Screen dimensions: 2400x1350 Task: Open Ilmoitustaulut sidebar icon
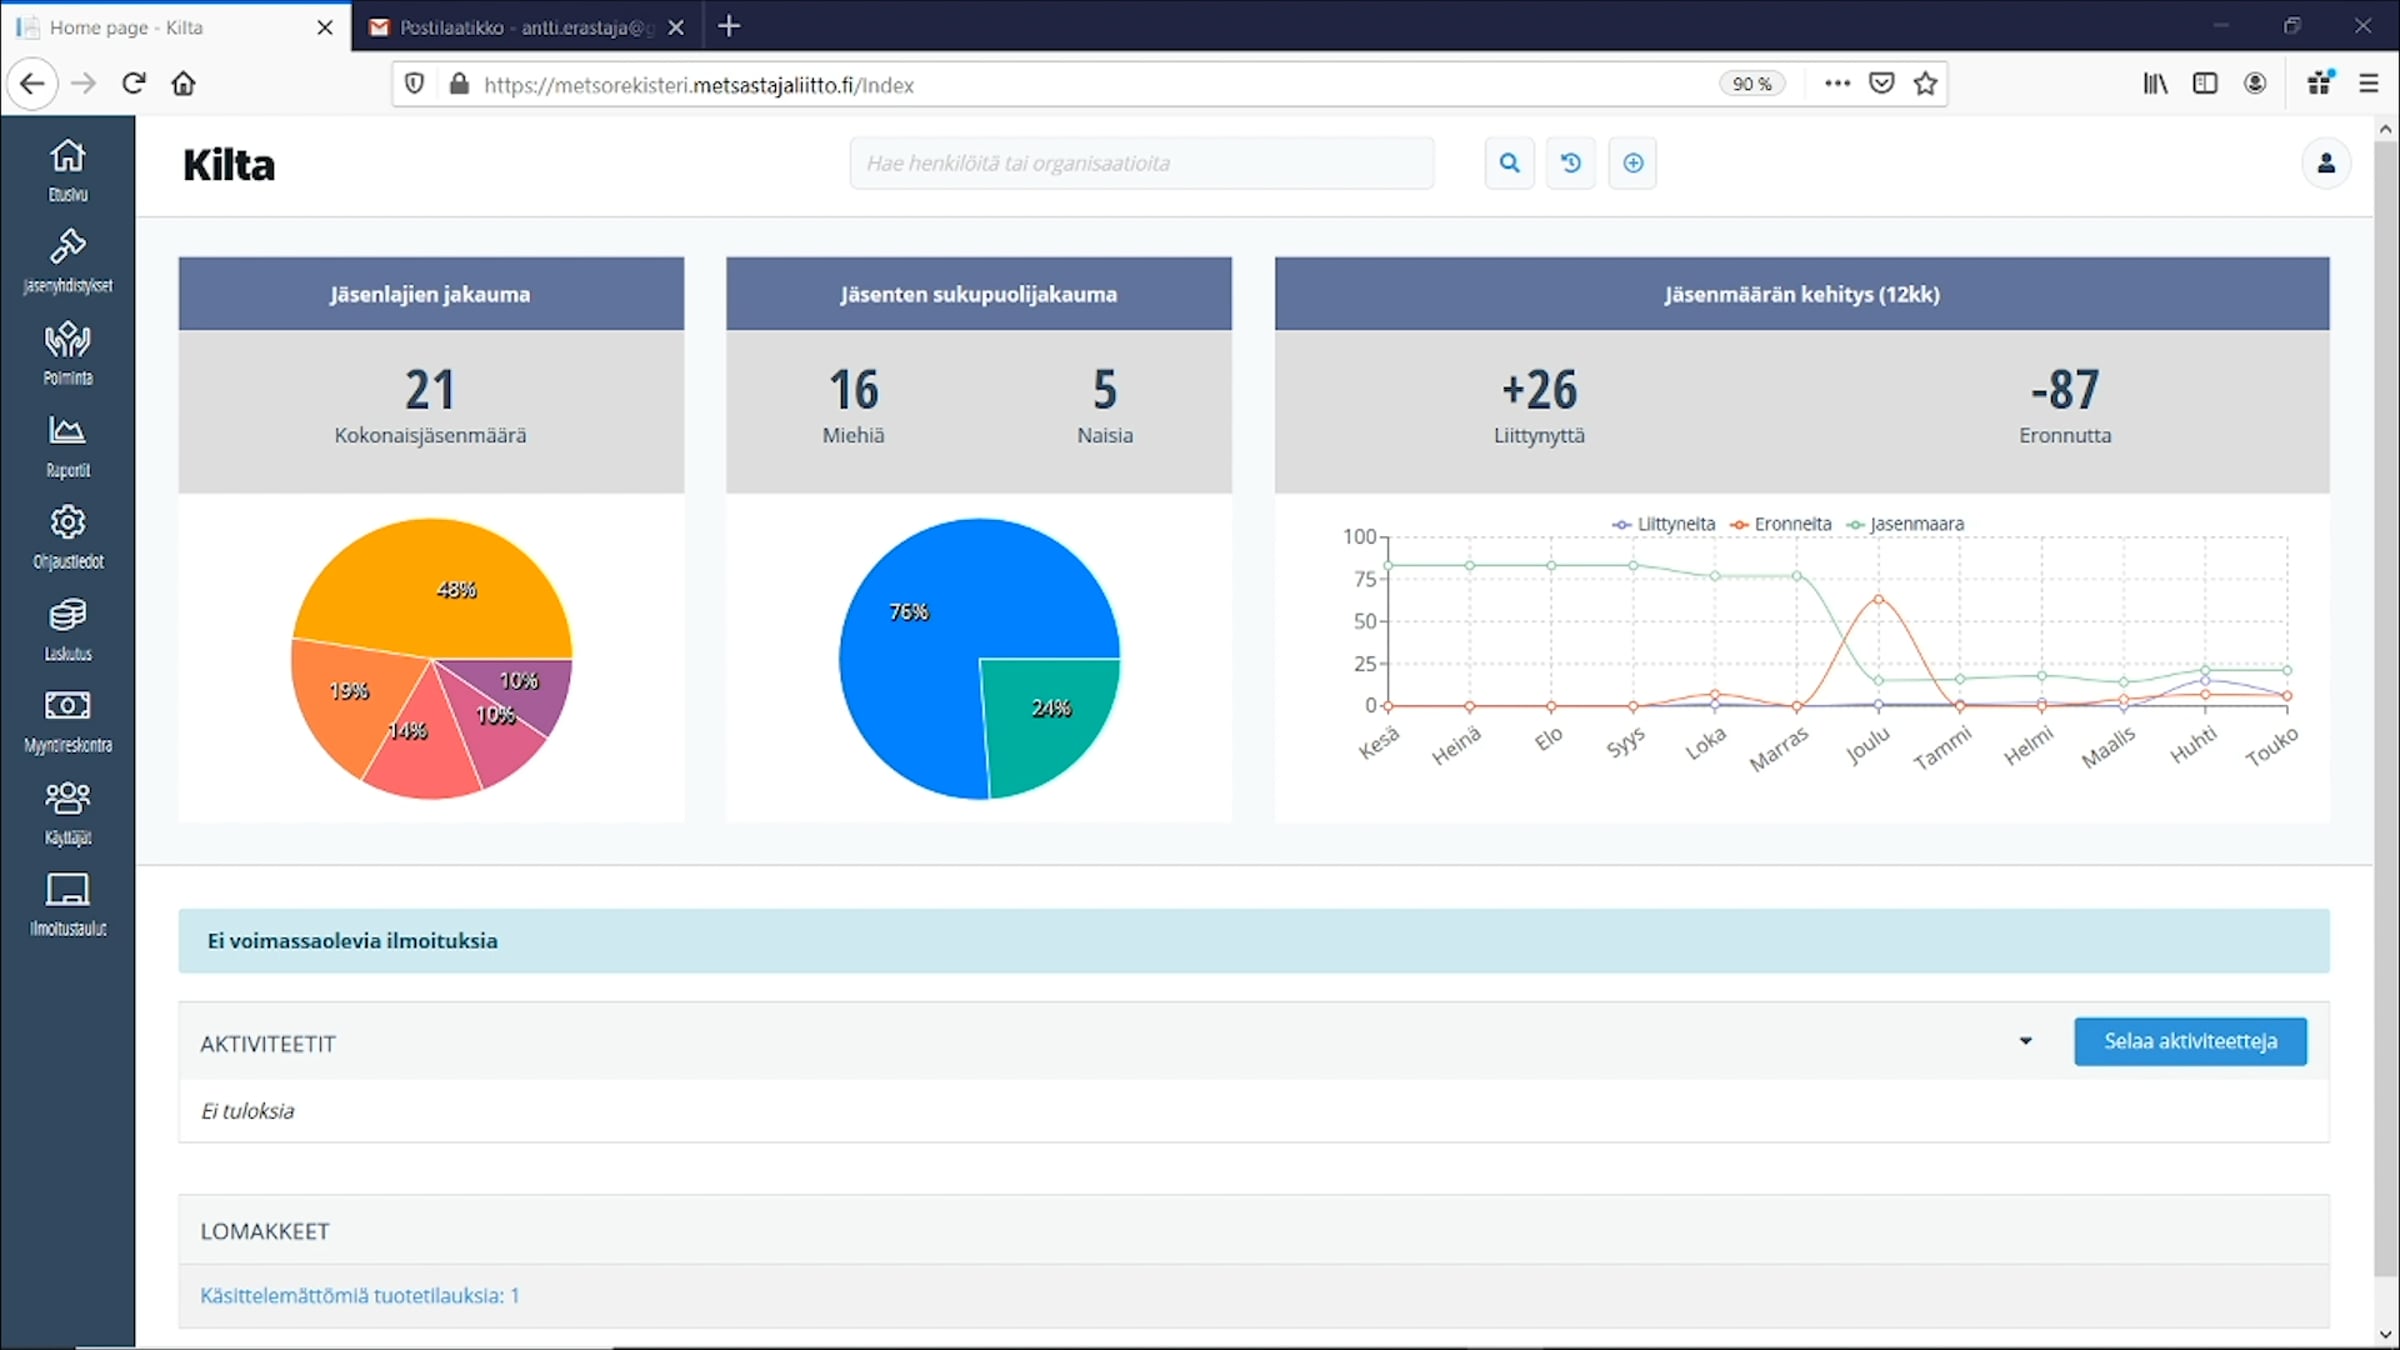[68, 905]
